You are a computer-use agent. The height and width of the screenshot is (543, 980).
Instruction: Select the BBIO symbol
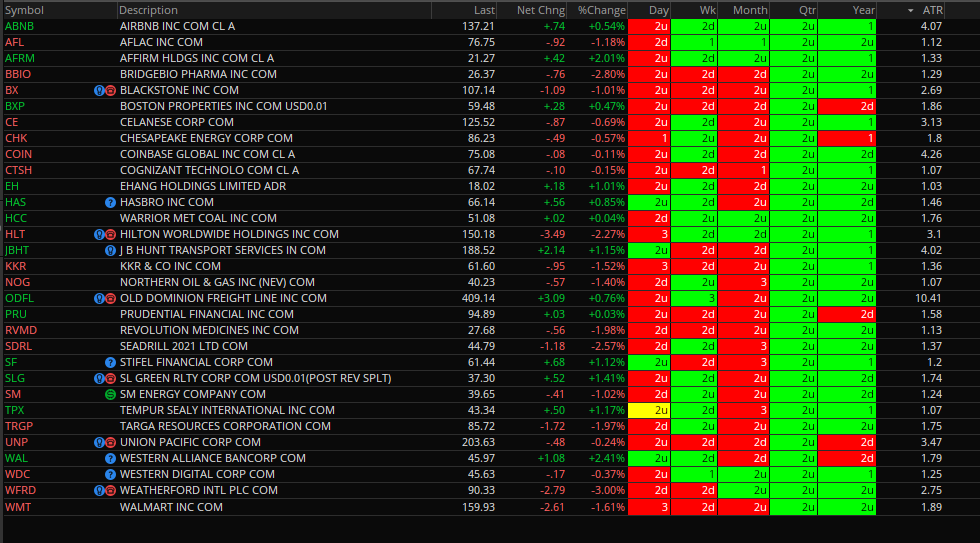18,74
